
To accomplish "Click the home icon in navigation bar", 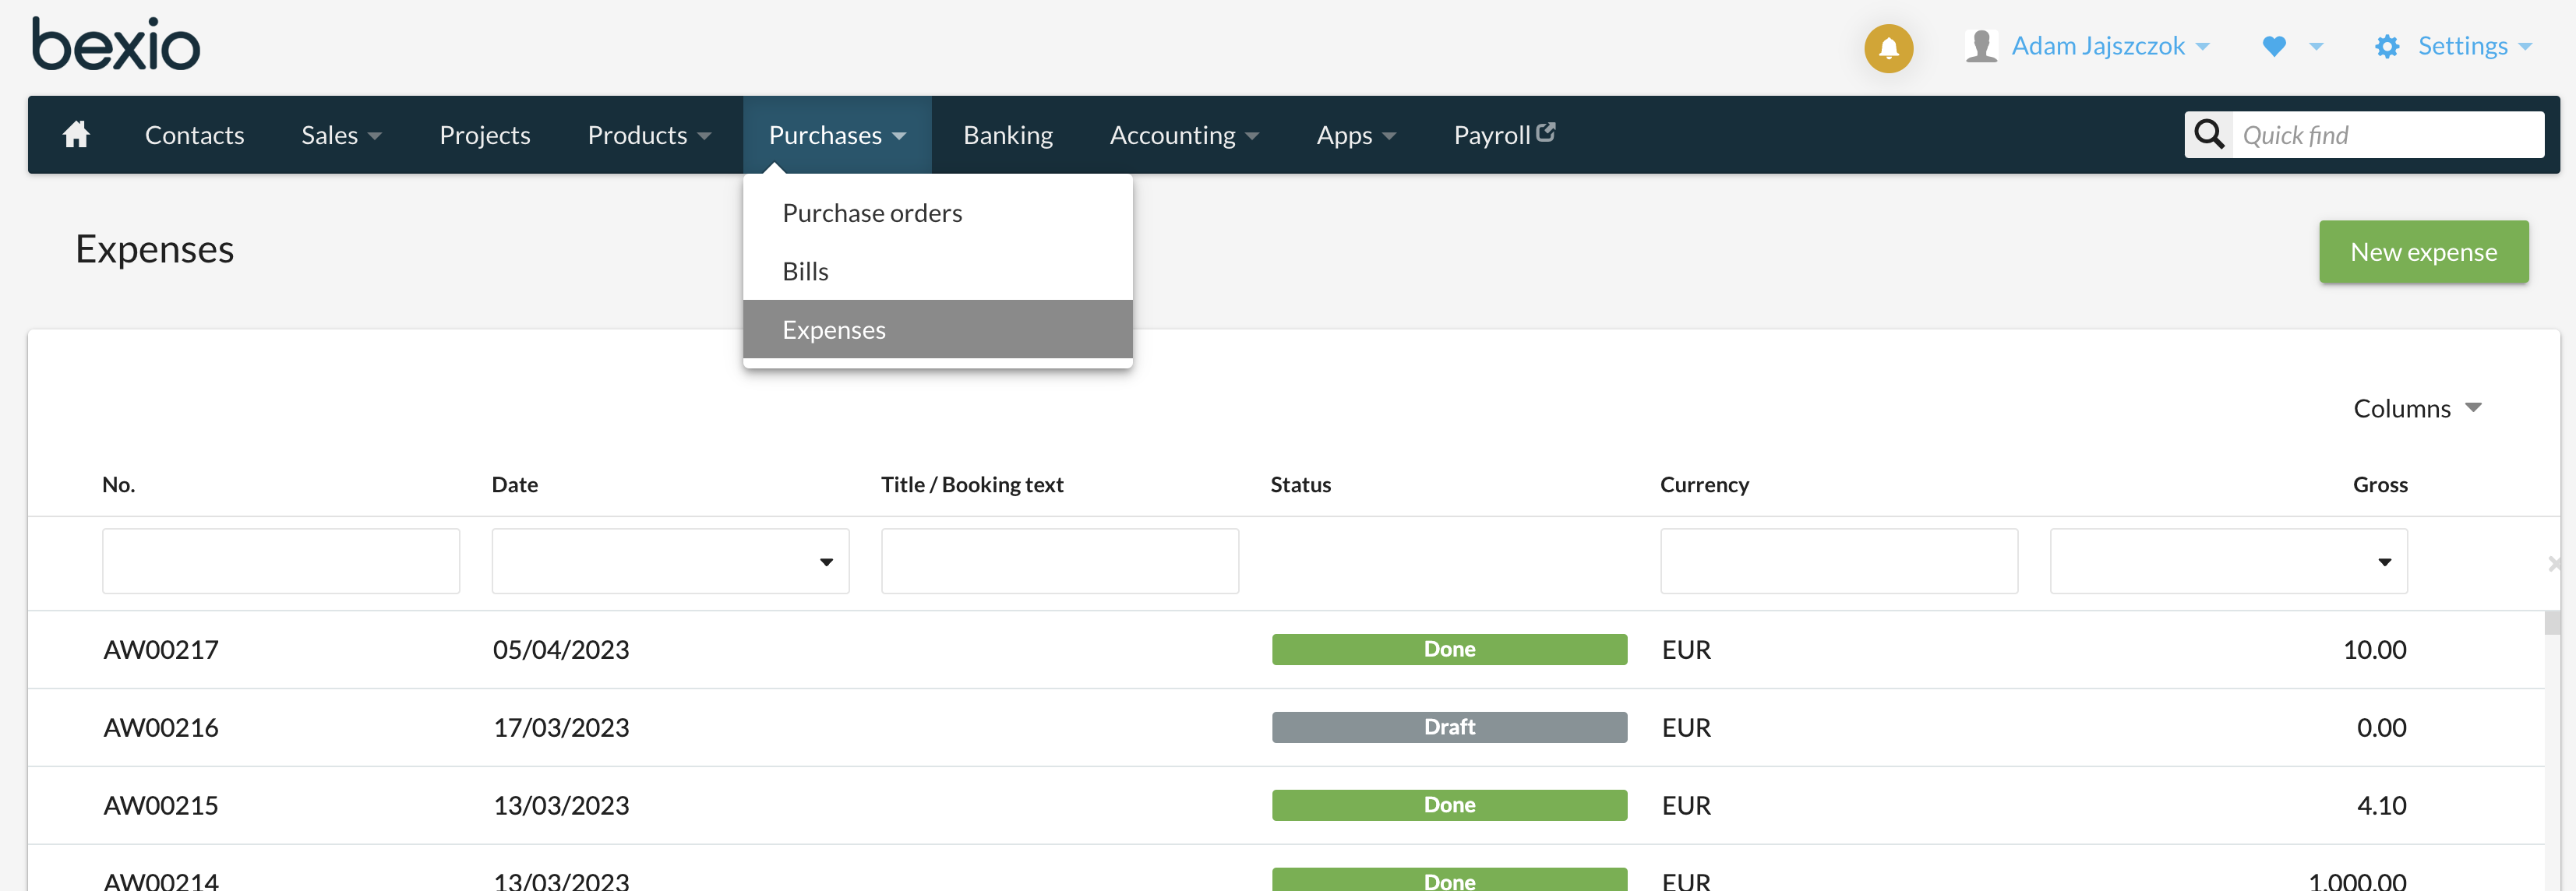I will (76, 134).
